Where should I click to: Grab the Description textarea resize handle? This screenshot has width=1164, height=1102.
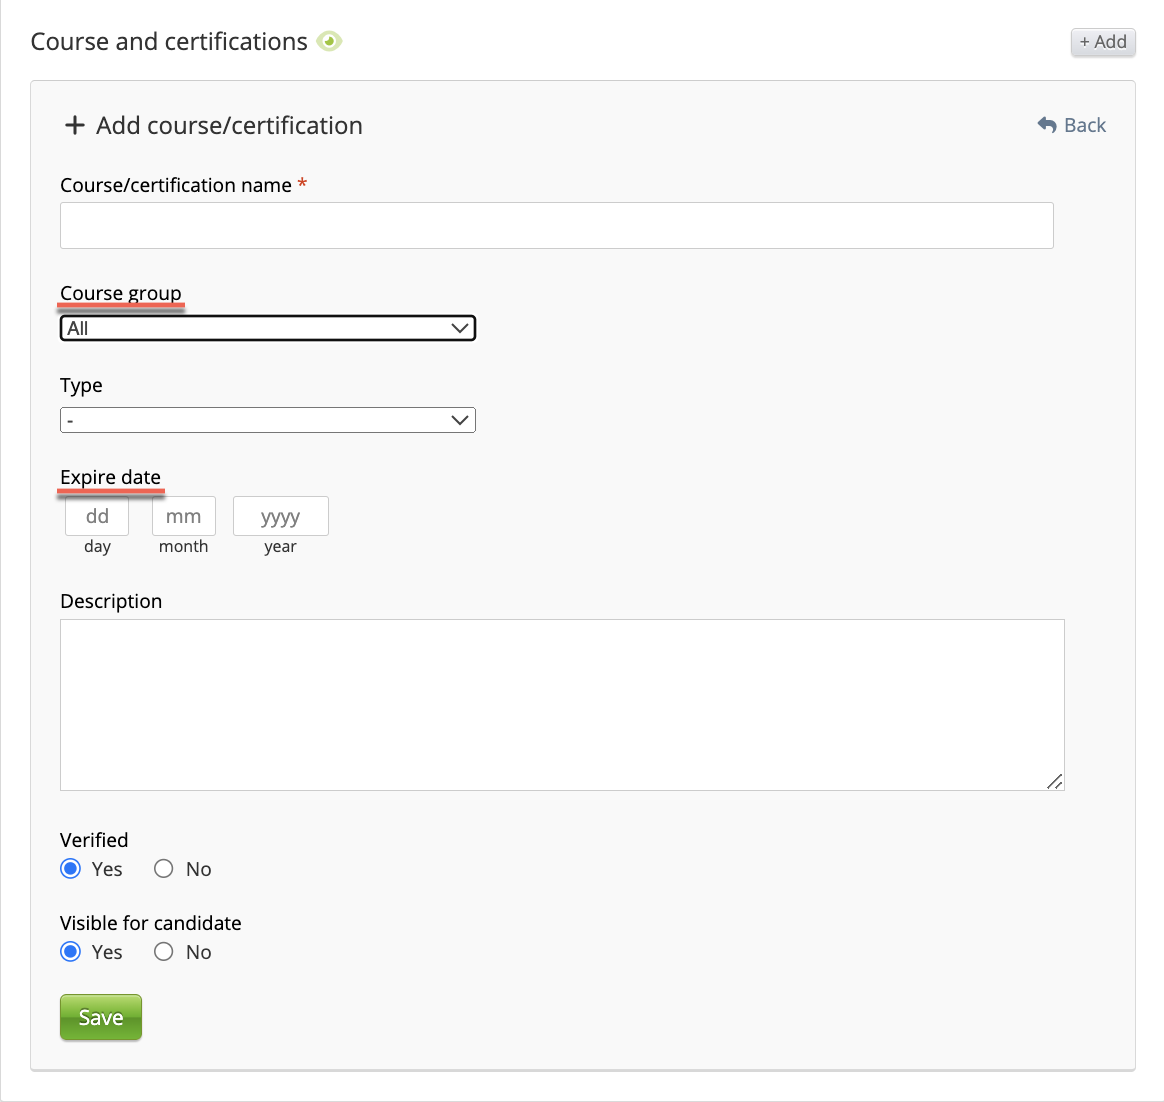1055,782
